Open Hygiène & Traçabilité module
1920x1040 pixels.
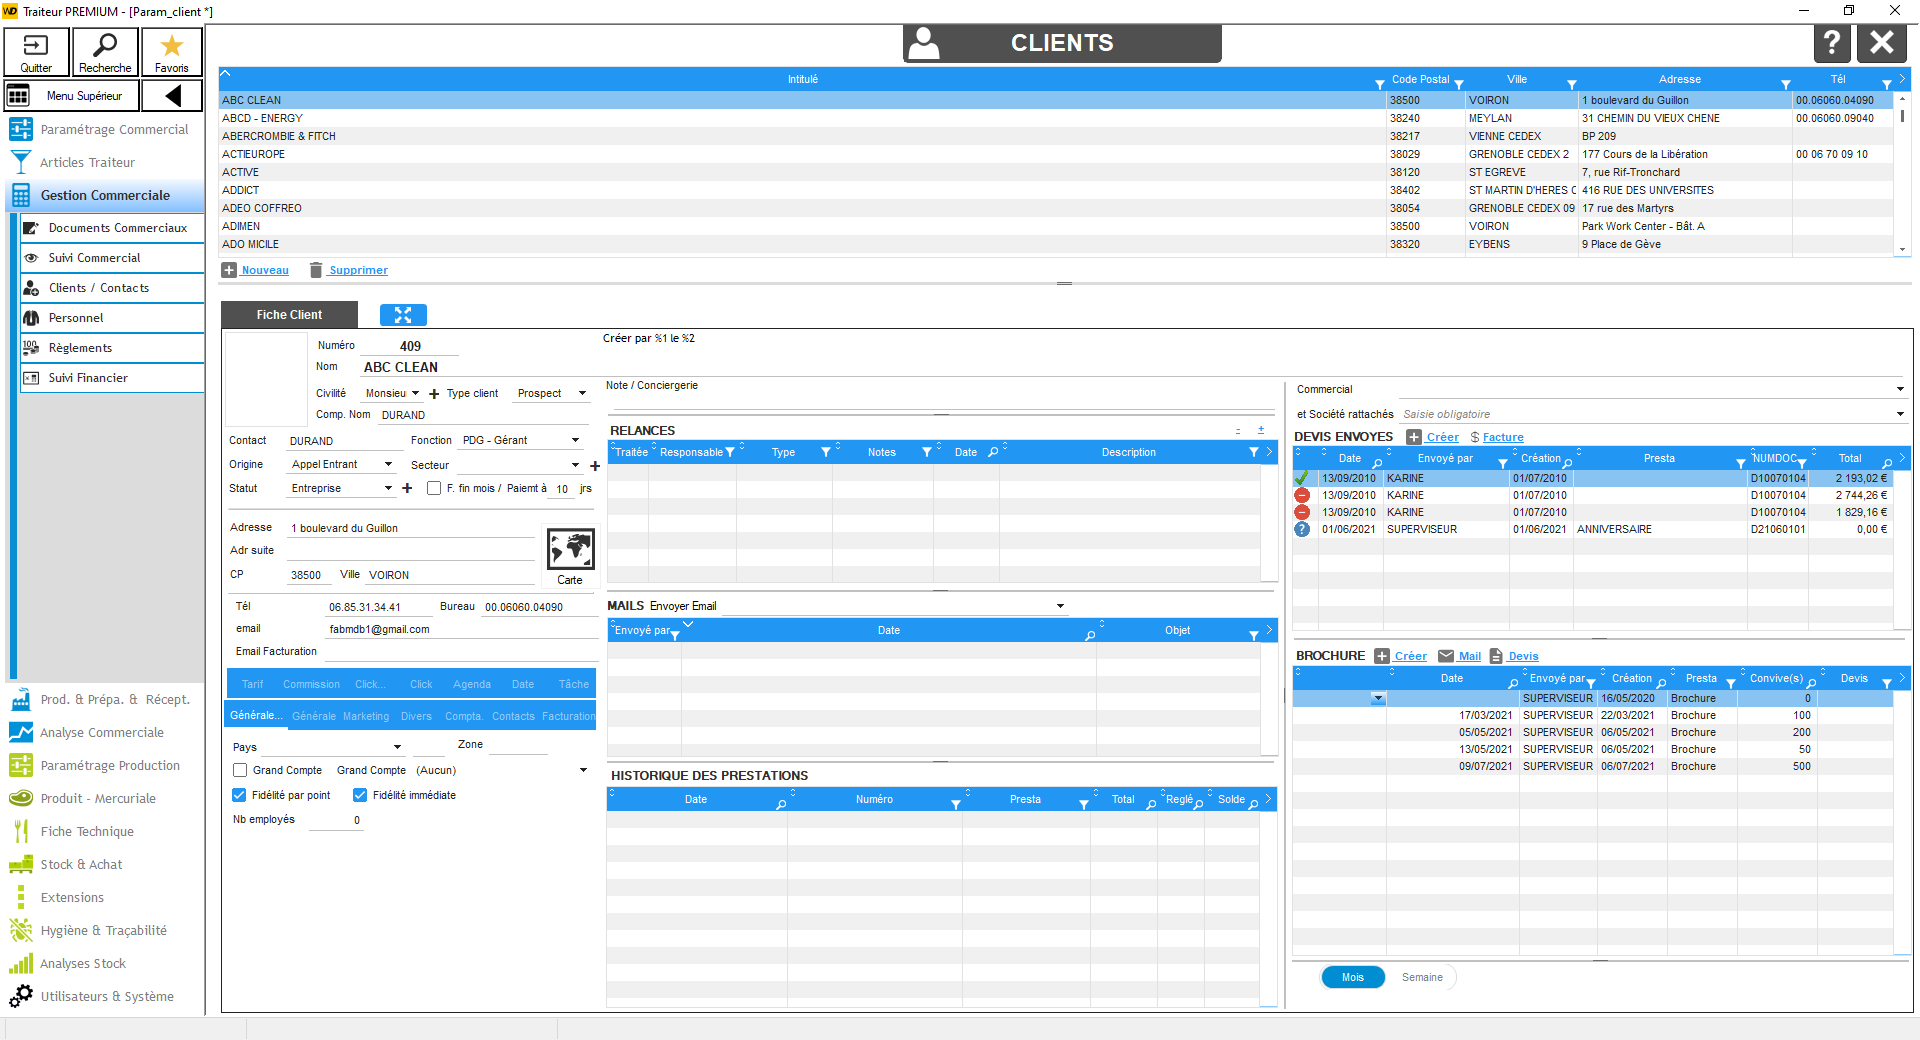pos(103,930)
